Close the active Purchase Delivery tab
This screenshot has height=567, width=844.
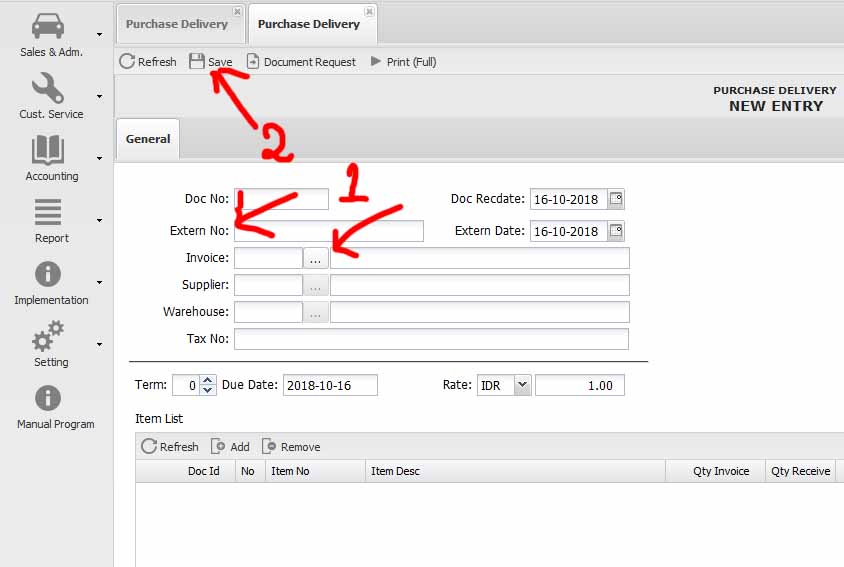[x=369, y=12]
